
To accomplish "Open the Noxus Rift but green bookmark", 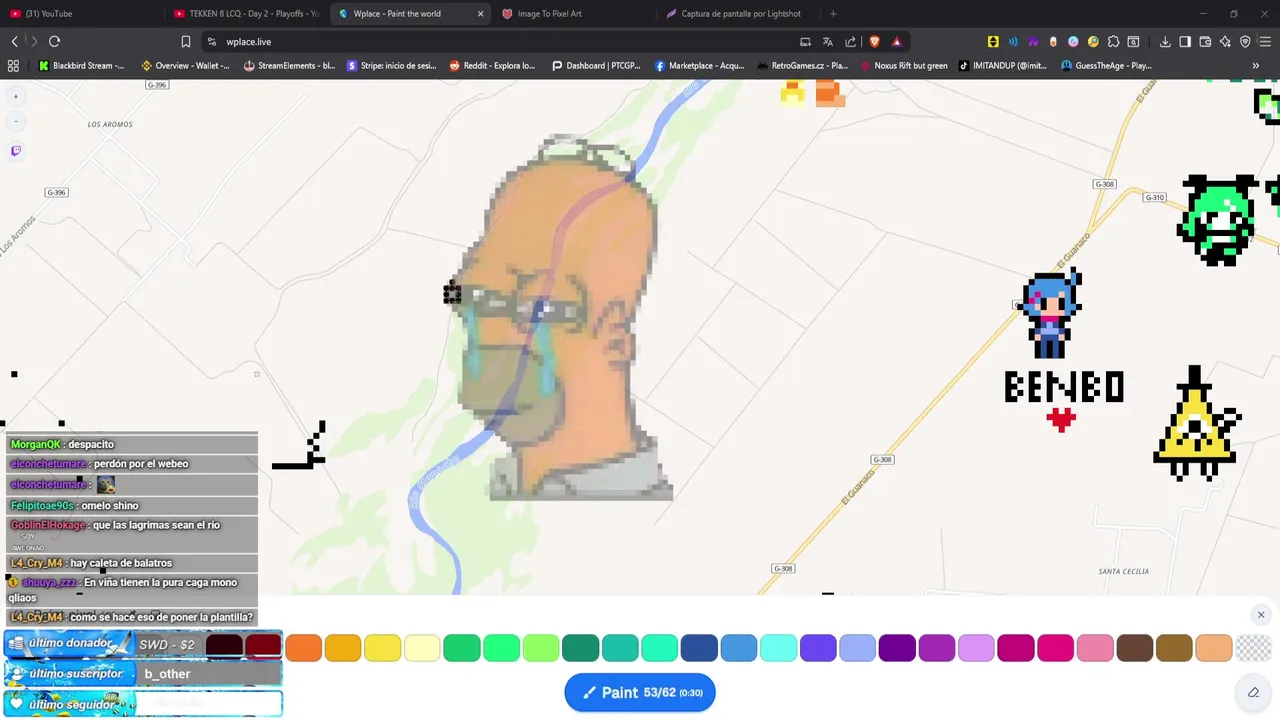I will click(x=903, y=66).
